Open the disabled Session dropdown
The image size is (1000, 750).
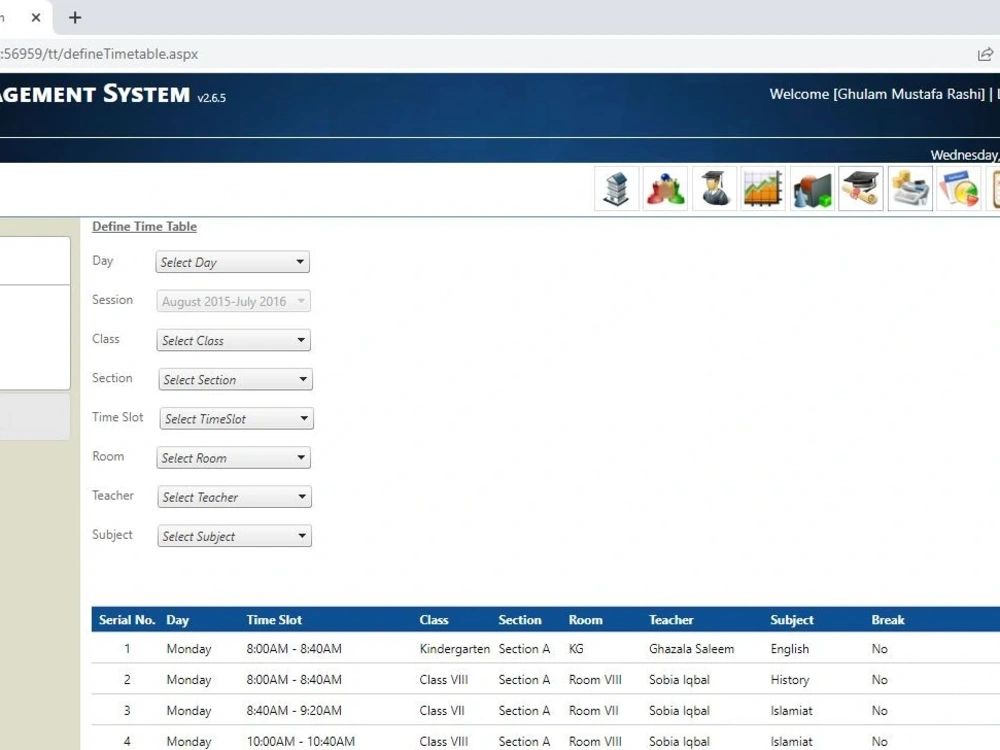coord(233,301)
